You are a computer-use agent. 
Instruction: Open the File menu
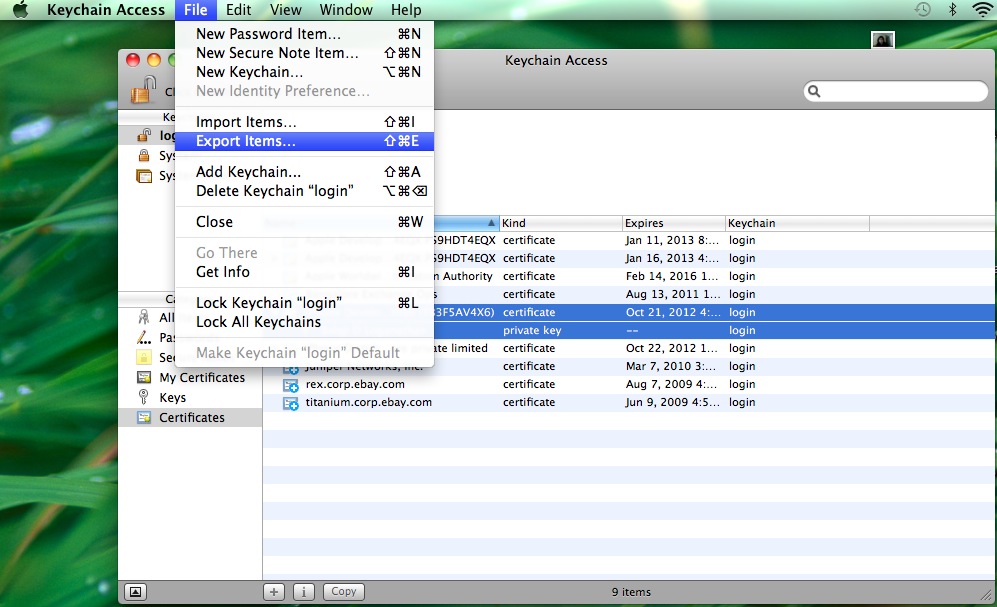pyautogui.click(x=196, y=10)
